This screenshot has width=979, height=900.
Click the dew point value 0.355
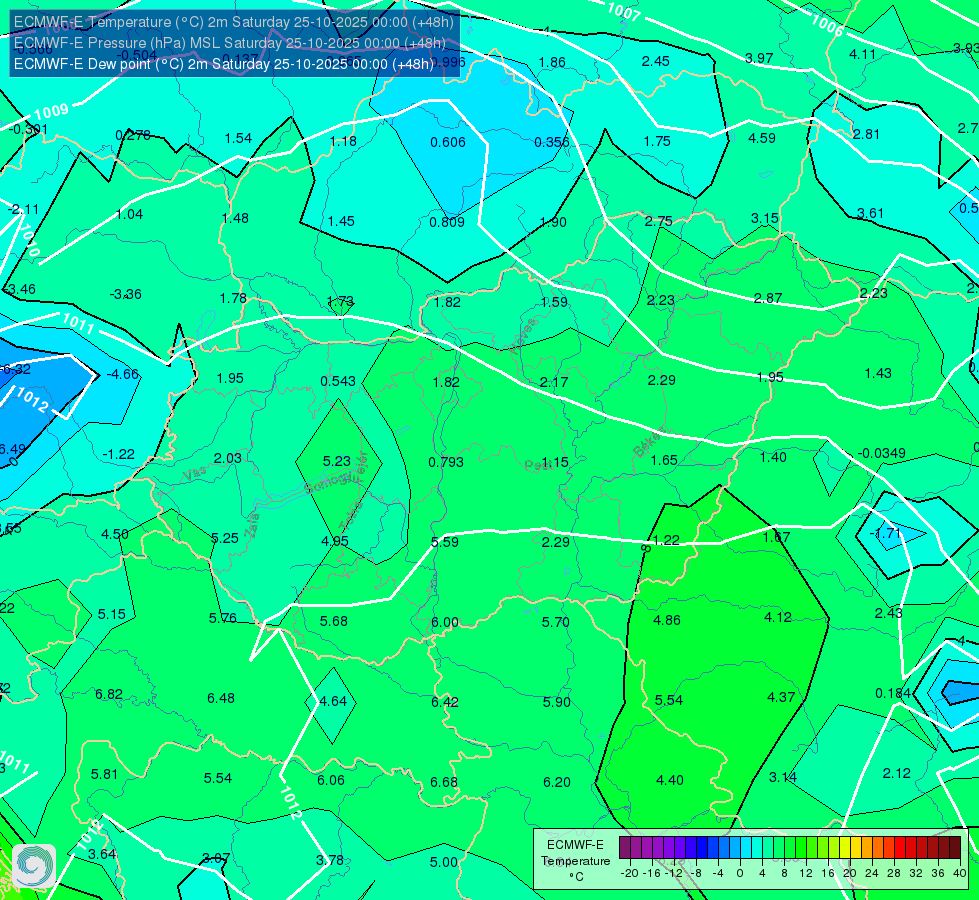click(x=551, y=142)
